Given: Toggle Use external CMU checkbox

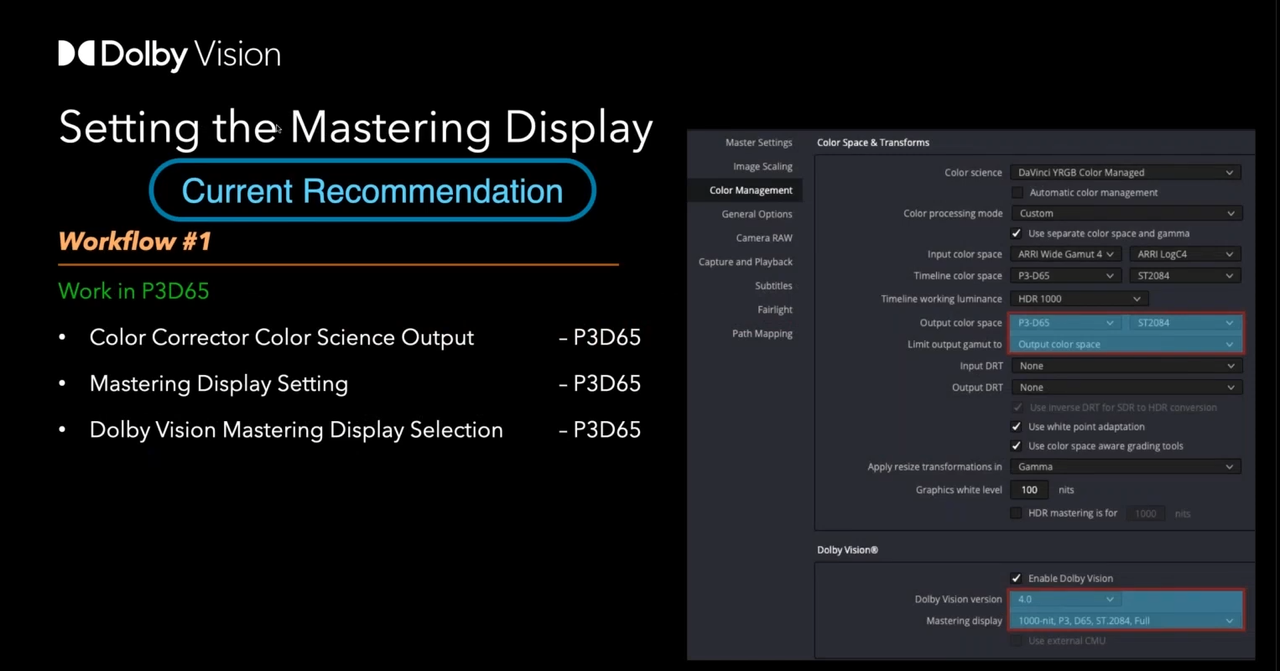Looking at the screenshot, I should point(1017,641).
